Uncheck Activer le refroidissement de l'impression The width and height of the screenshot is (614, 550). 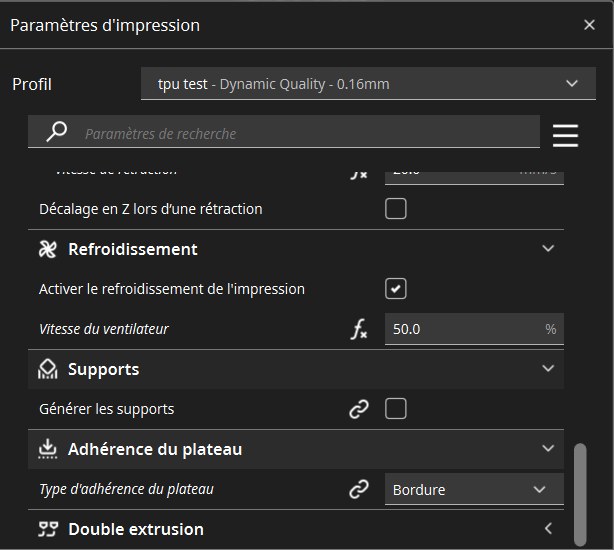pyautogui.click(x=396, y=289)
